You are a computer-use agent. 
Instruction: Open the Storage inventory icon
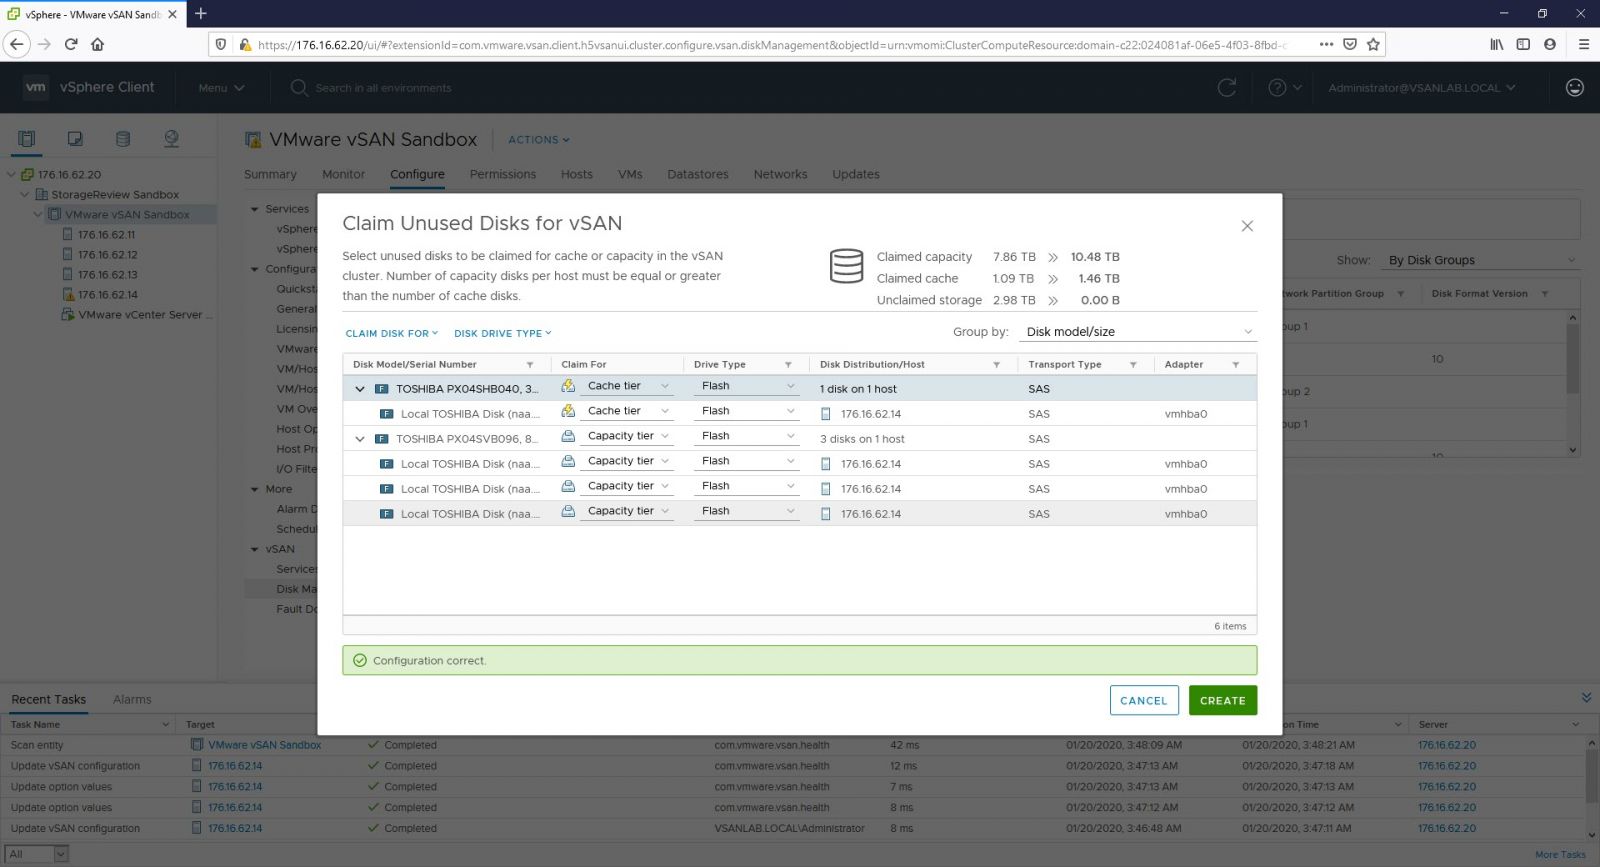coord(123,139)
